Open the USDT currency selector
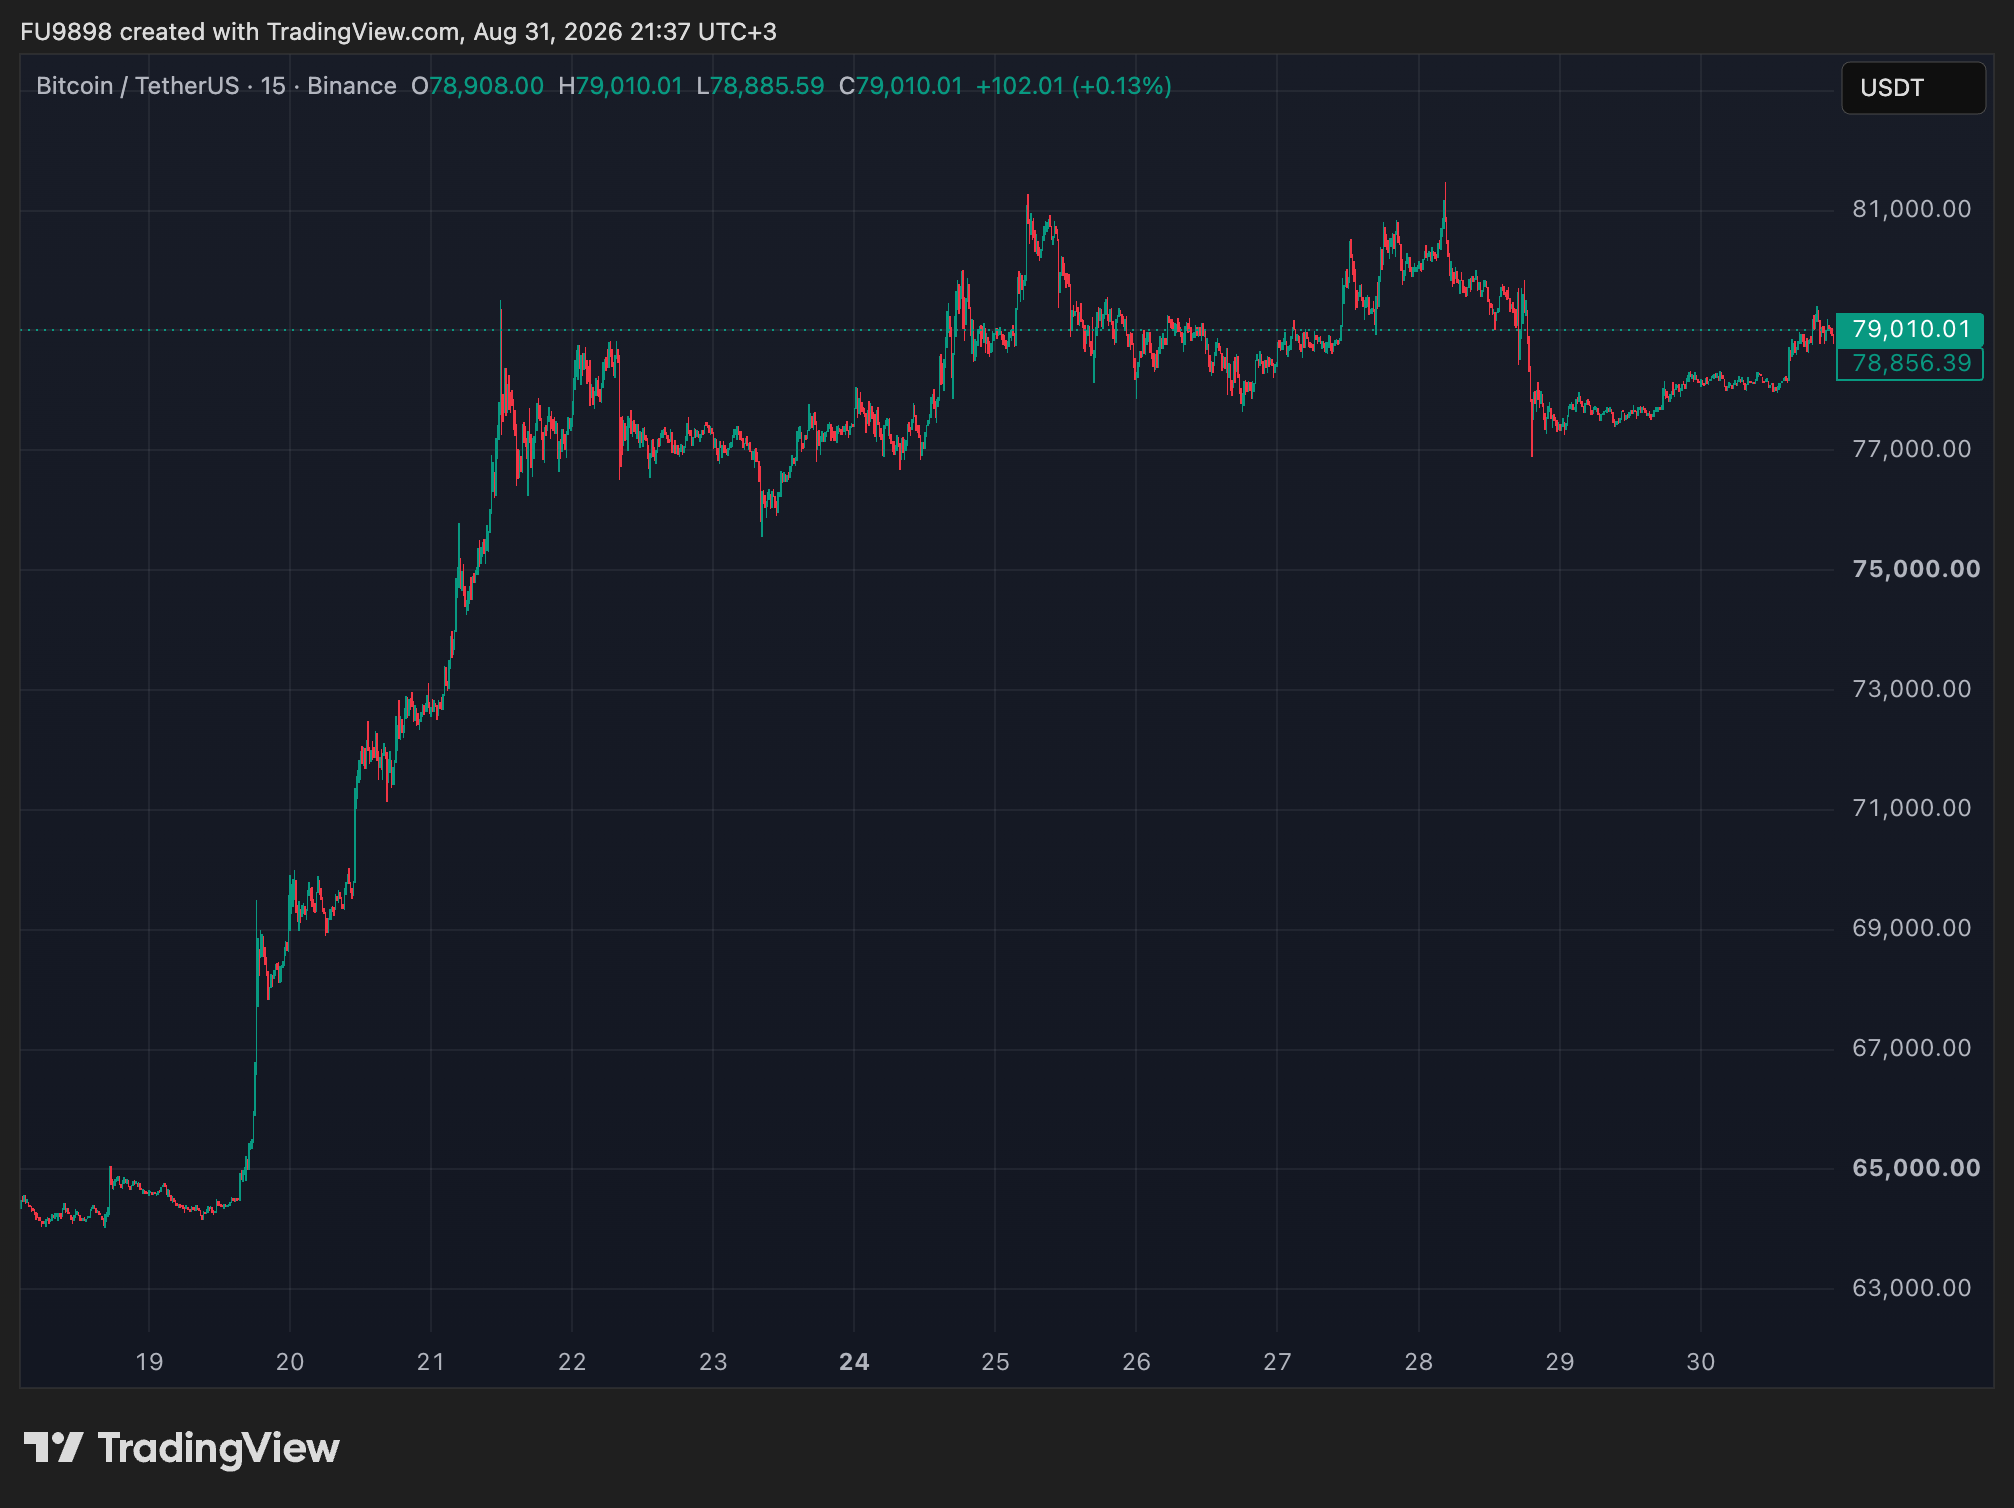 tap(1913, 88)
